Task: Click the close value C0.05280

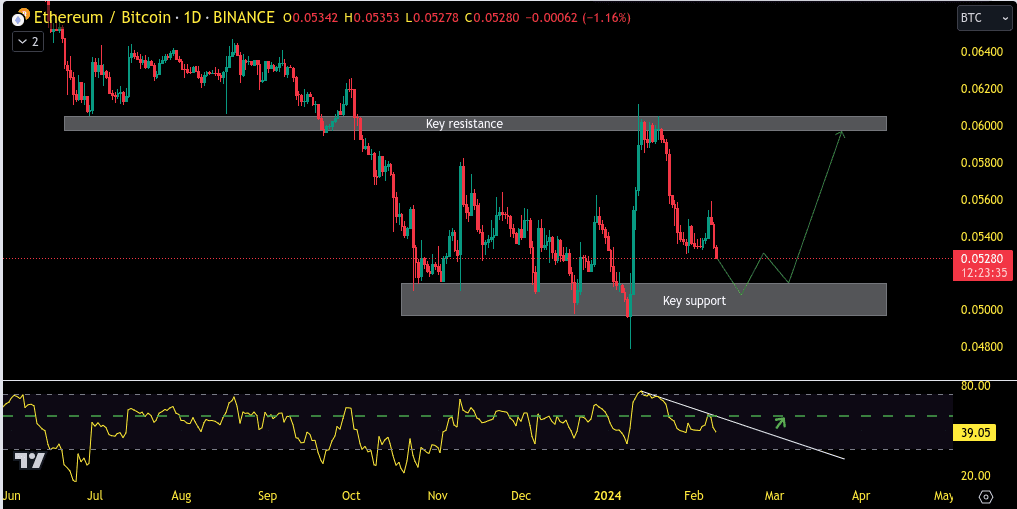Action: pyautogui.click(x=490, y=18)
